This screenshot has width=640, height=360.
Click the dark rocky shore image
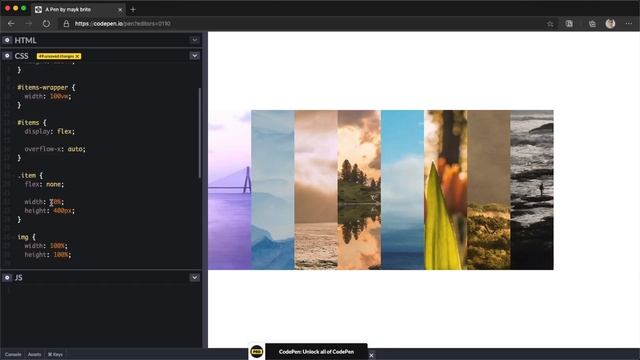point(532,190)
